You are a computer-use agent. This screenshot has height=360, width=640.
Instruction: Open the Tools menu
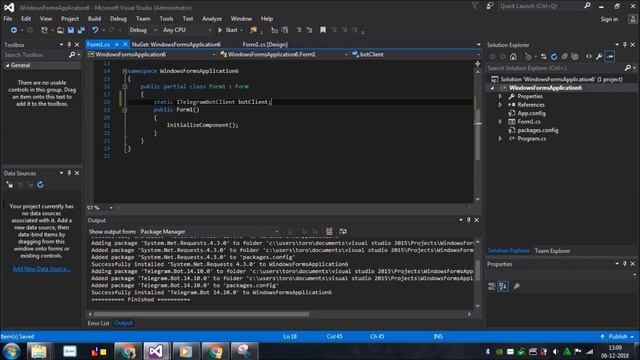coord(166,19)
